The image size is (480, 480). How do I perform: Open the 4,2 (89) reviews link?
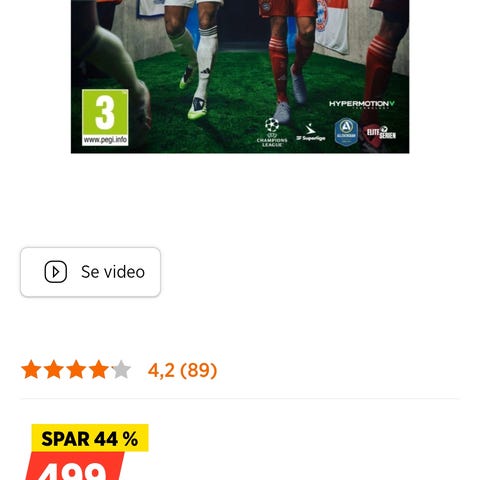tap(182, 370)
